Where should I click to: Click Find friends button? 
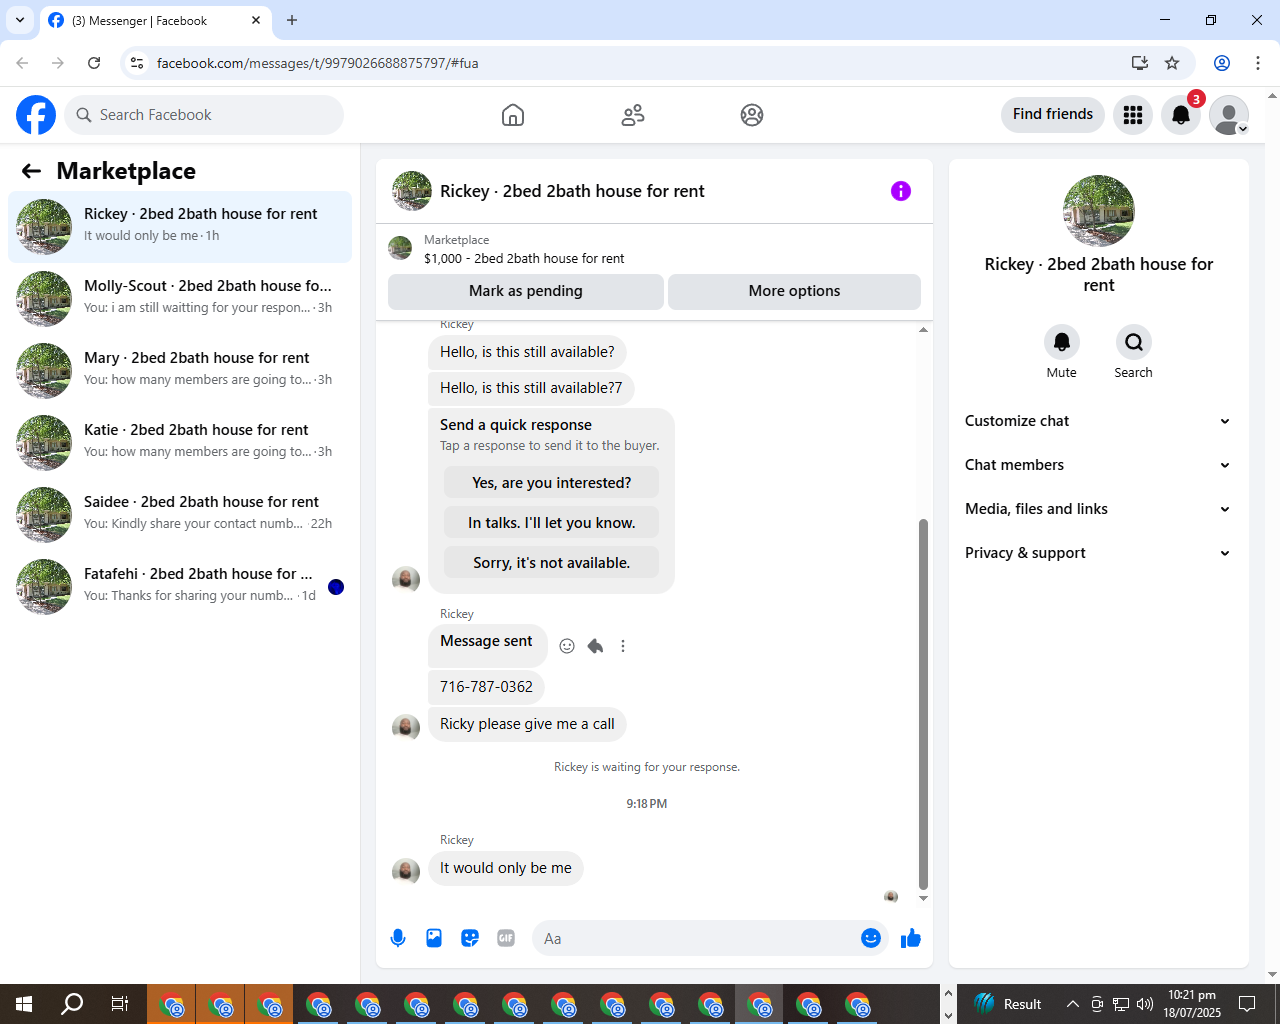pos(1053,114)
